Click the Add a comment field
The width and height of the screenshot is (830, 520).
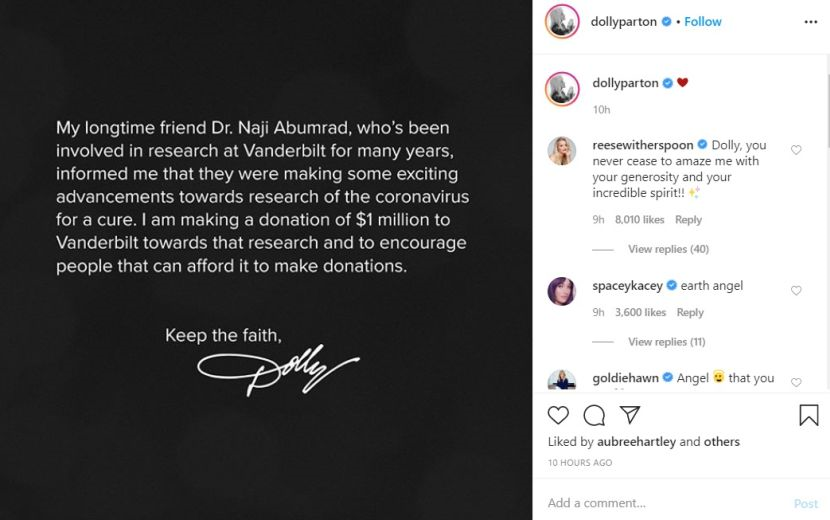[x=660, y=503]
